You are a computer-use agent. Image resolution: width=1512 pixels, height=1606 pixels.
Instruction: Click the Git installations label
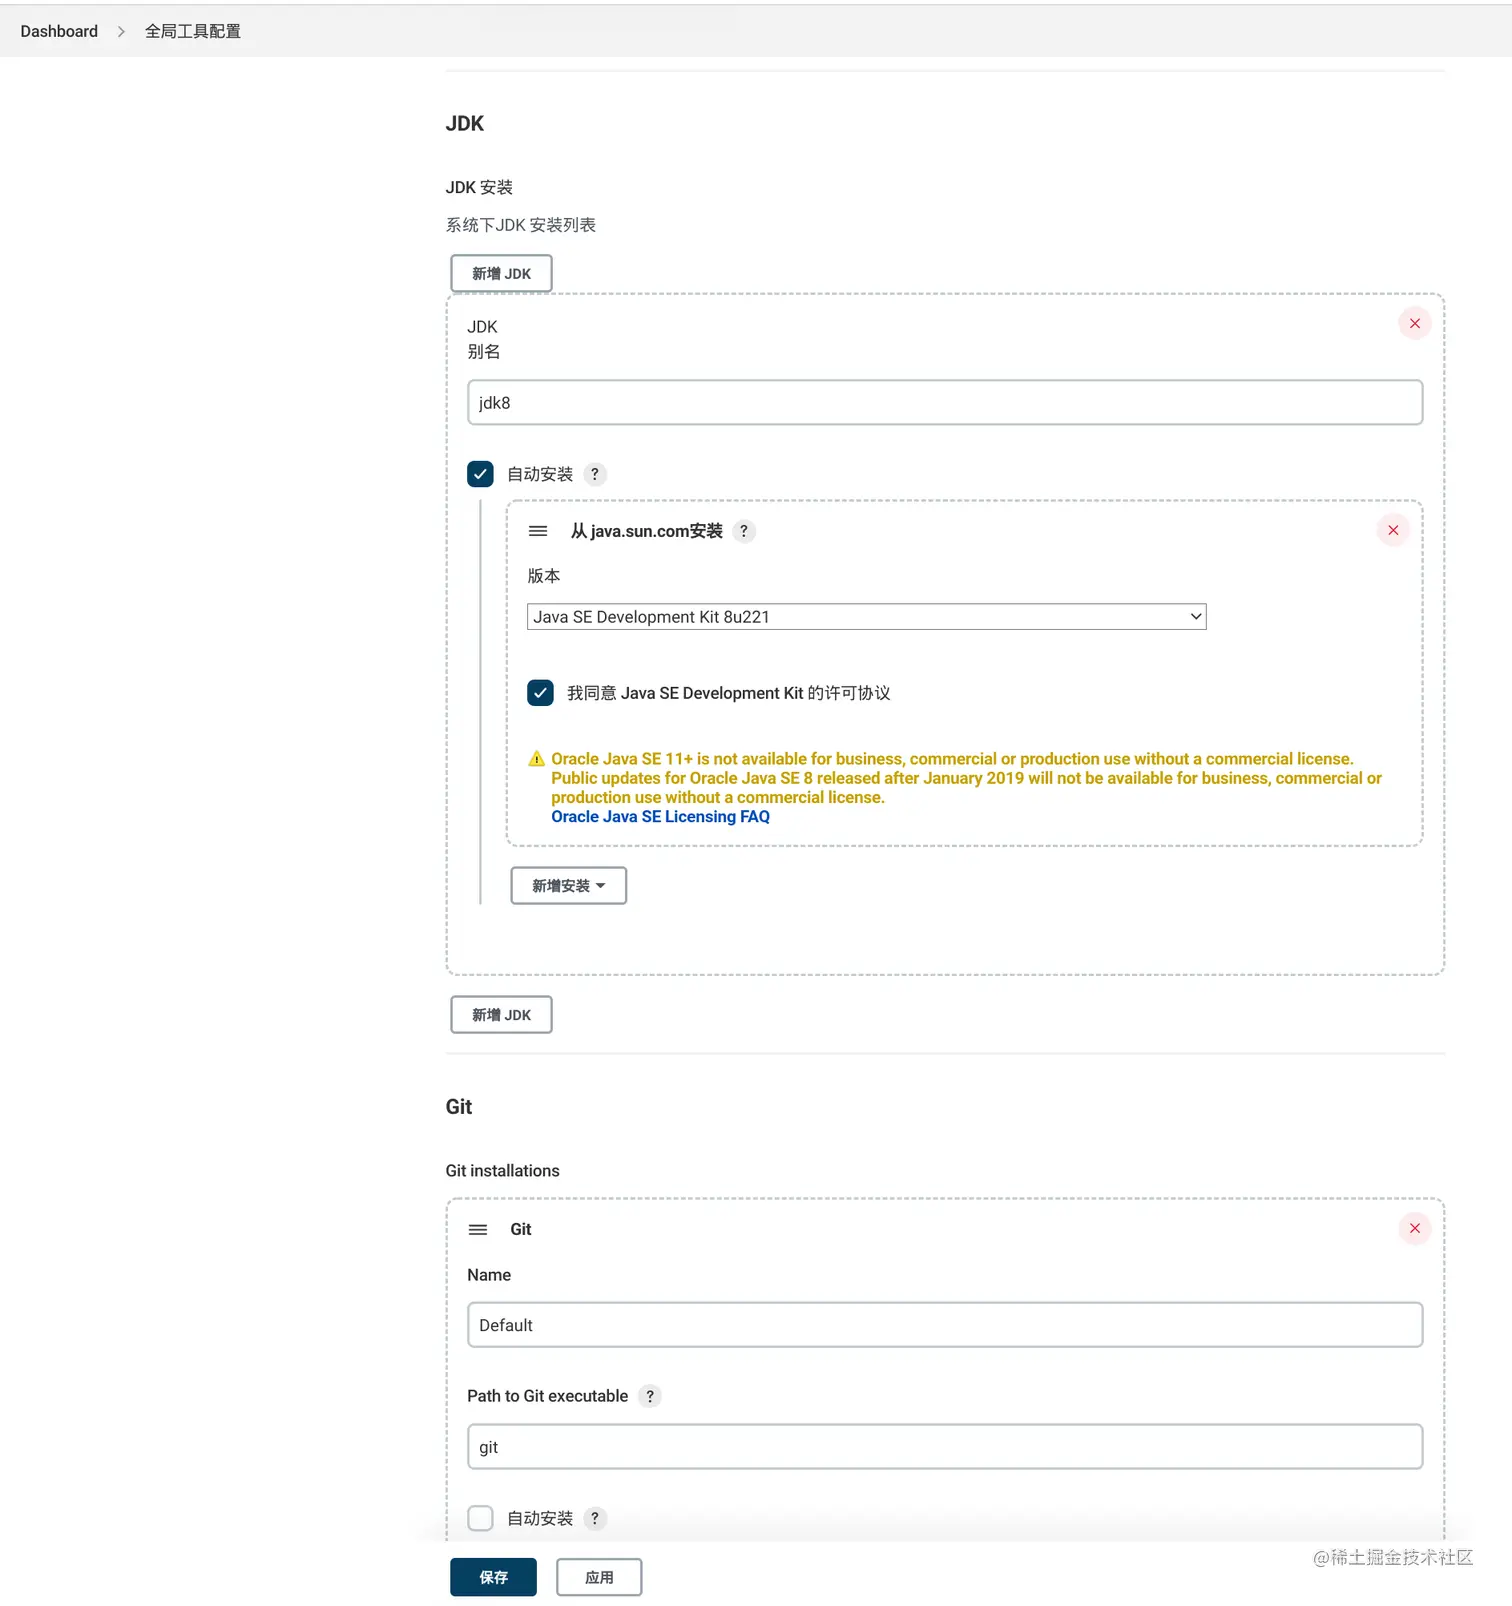[x=502, y=1170]
